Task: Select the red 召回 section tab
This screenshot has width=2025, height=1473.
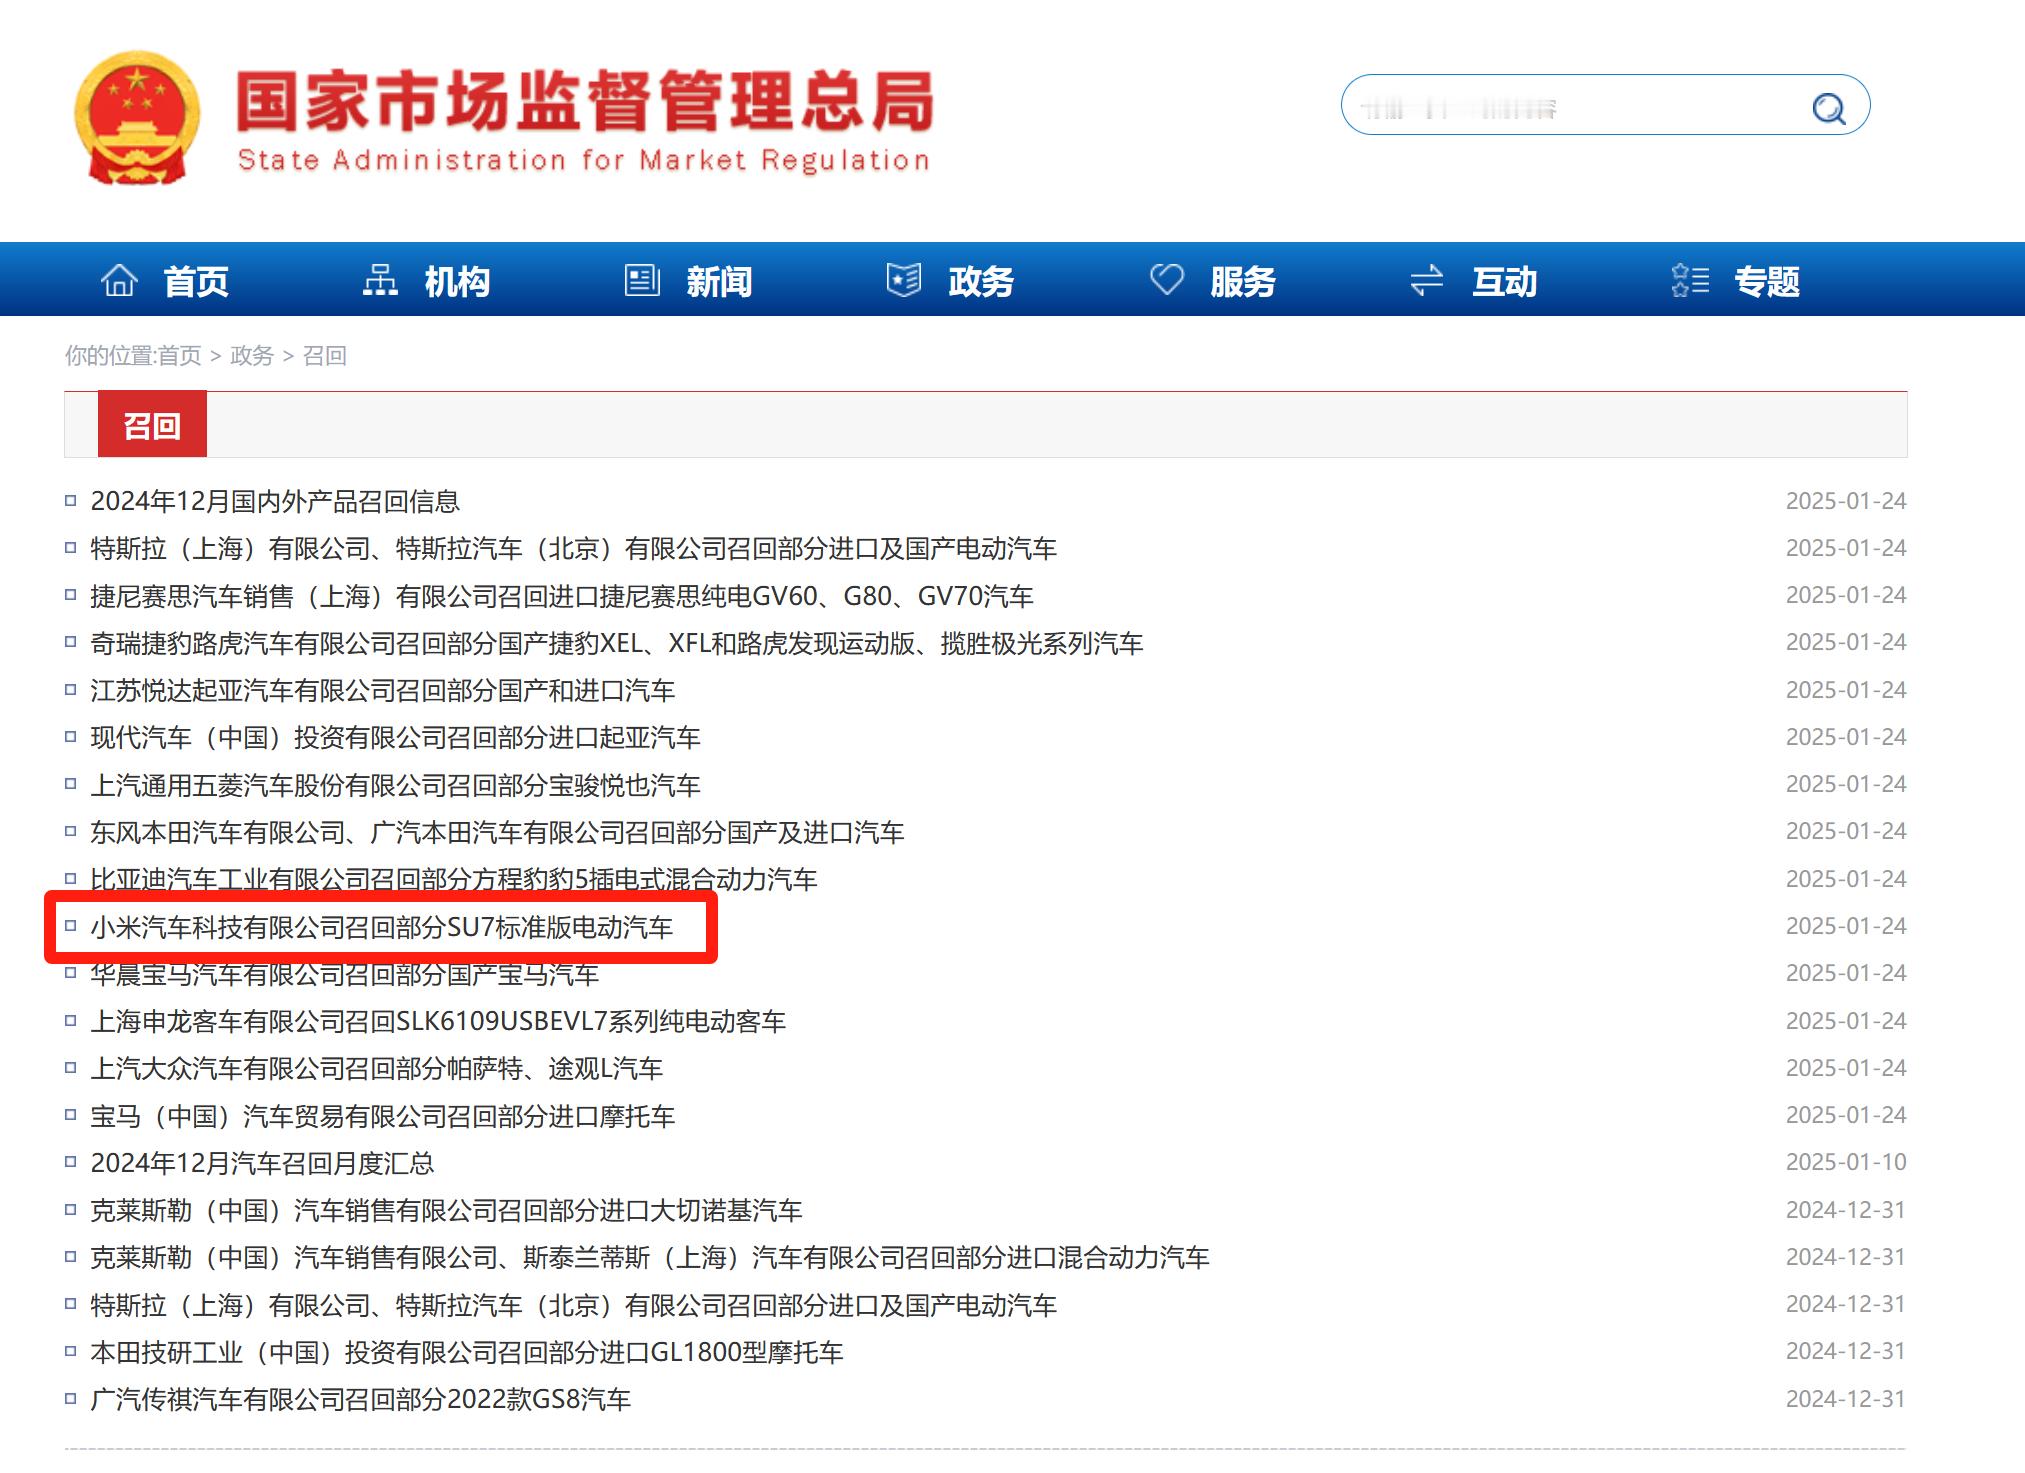Action: pos(152,425)
